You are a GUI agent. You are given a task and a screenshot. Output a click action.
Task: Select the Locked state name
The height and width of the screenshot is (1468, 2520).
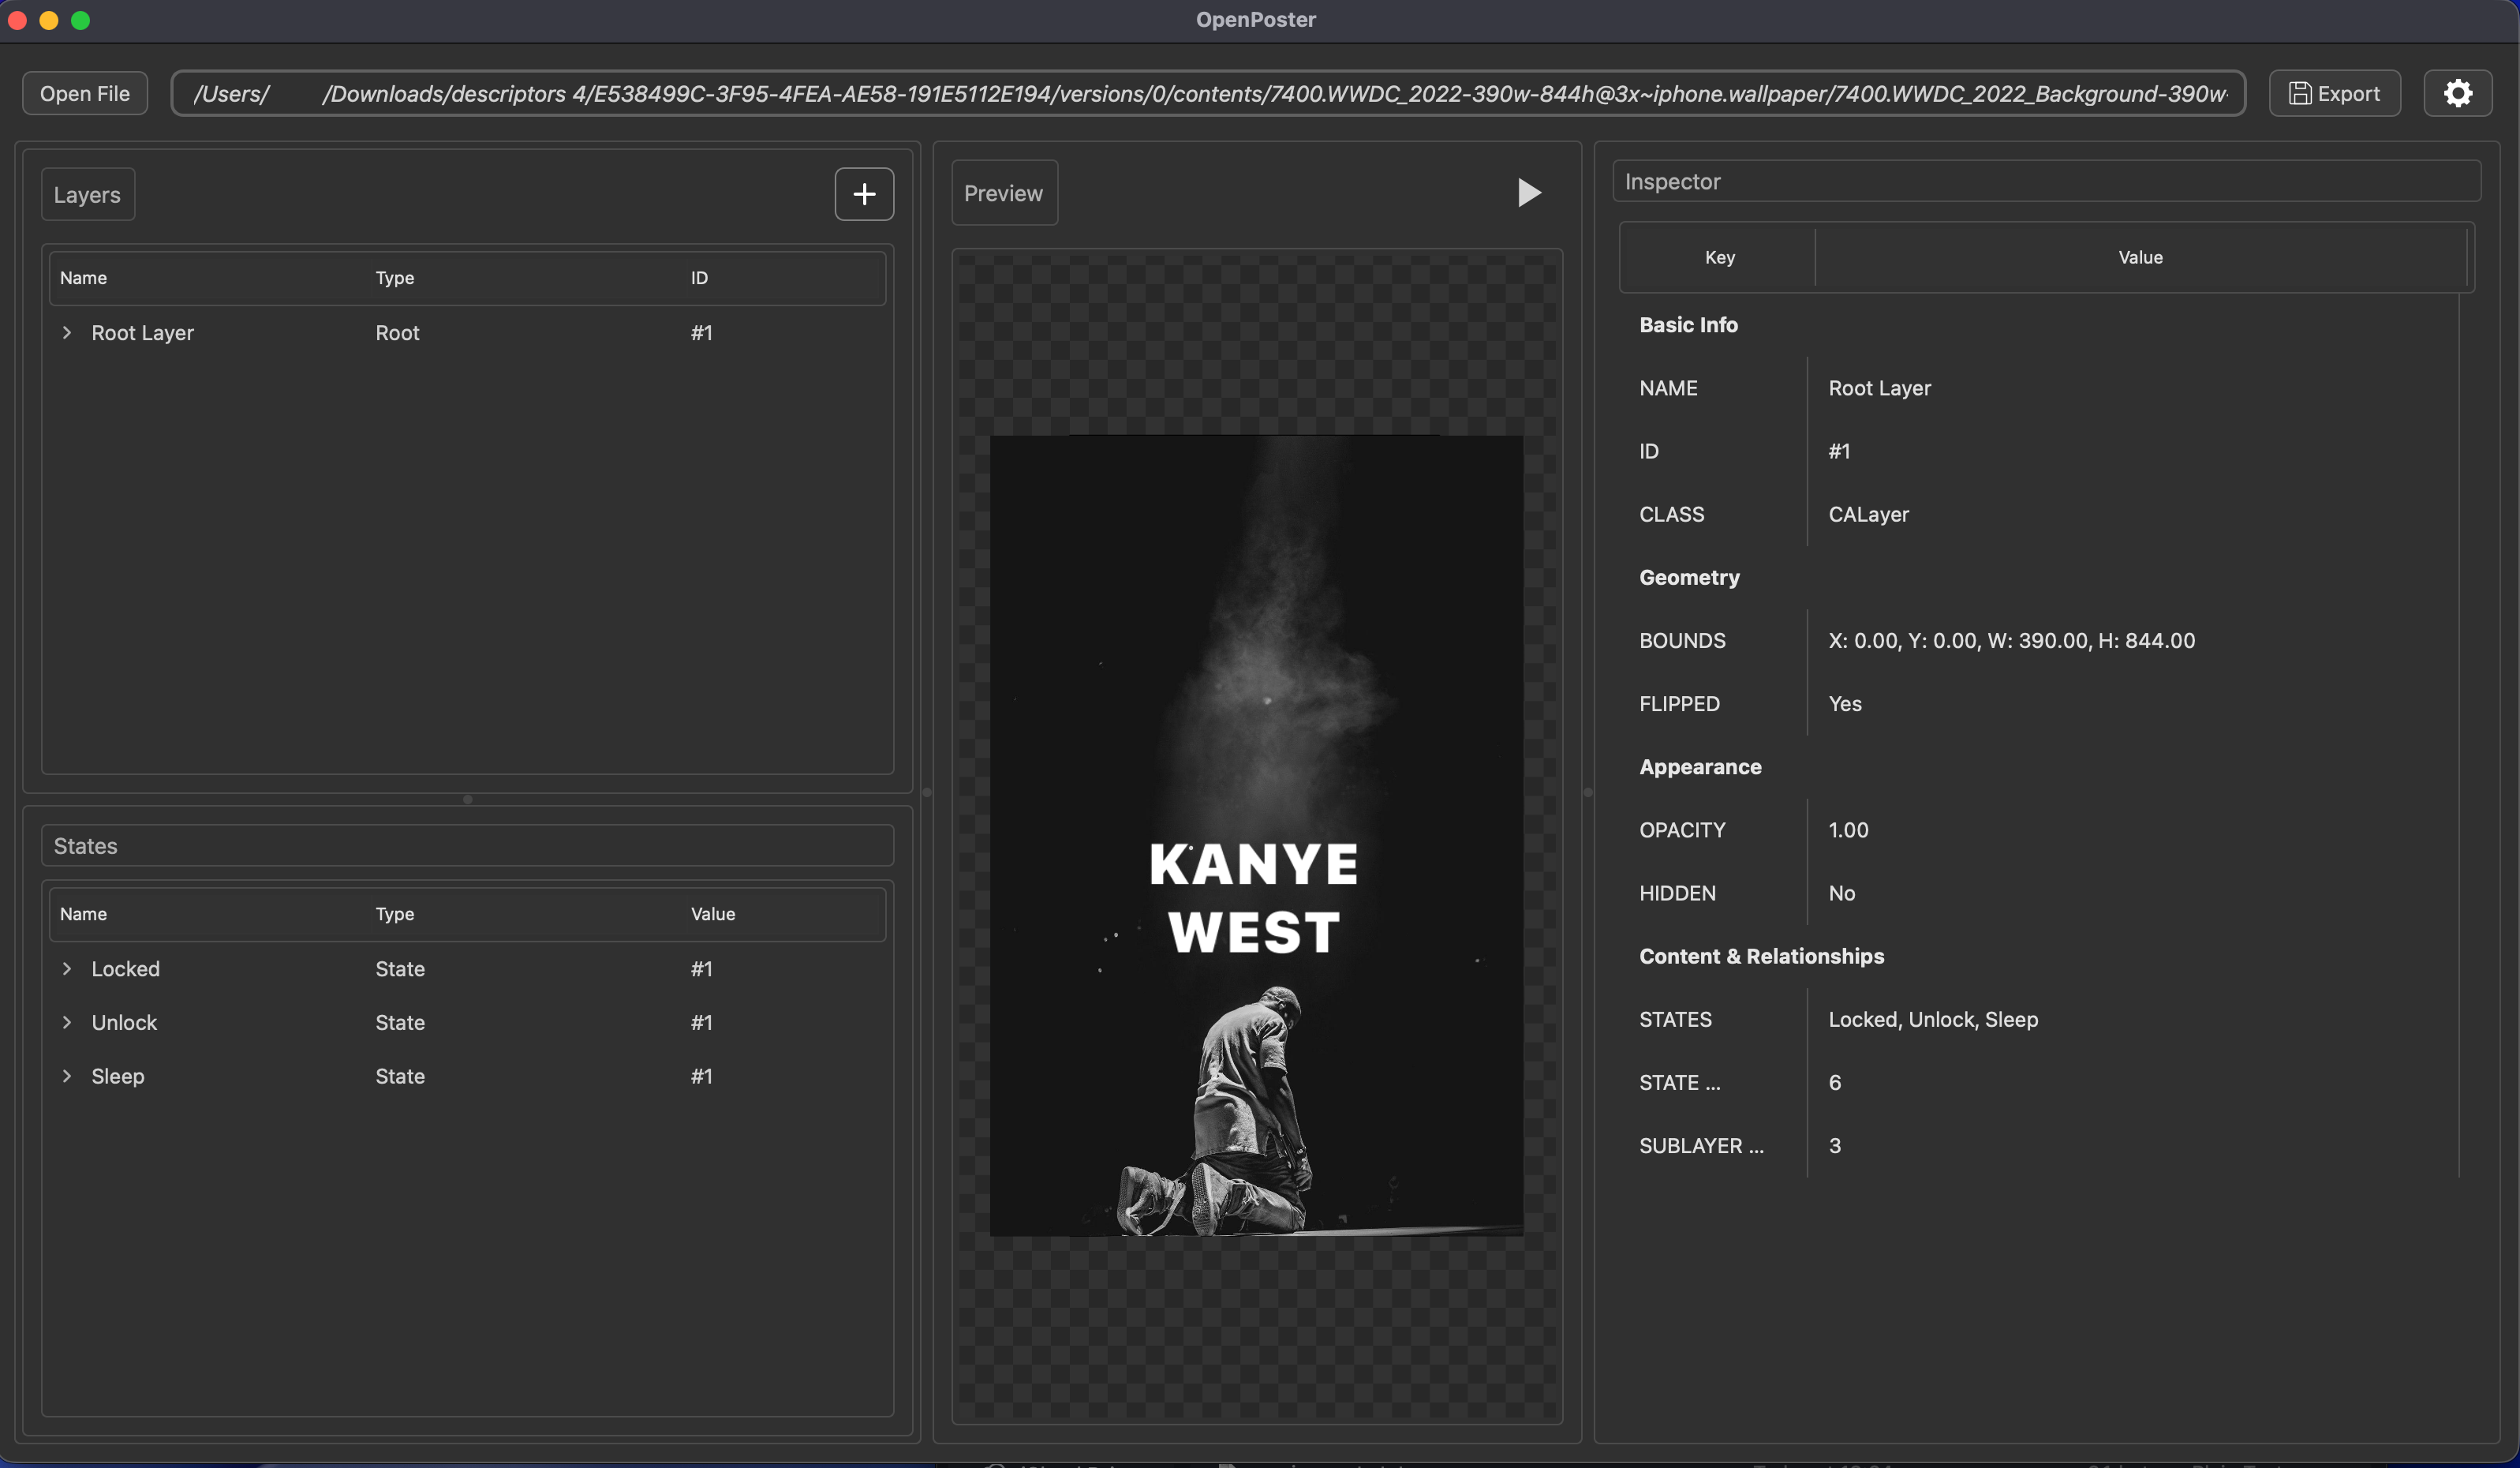pyautogui.click(x=125, y=969)
